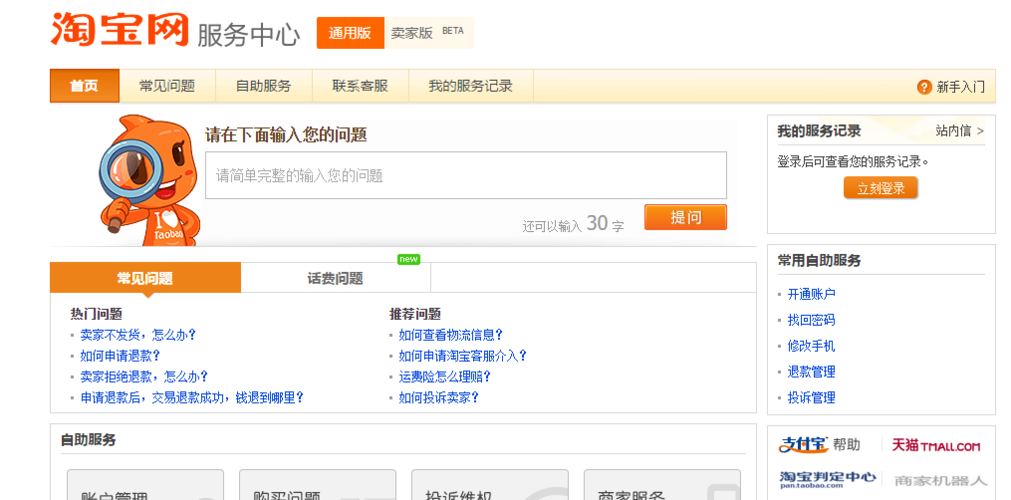Viewport: 1011px width, 500px height.
Task: Open the 找回密码 self-service link
Action: pos(811,320)
